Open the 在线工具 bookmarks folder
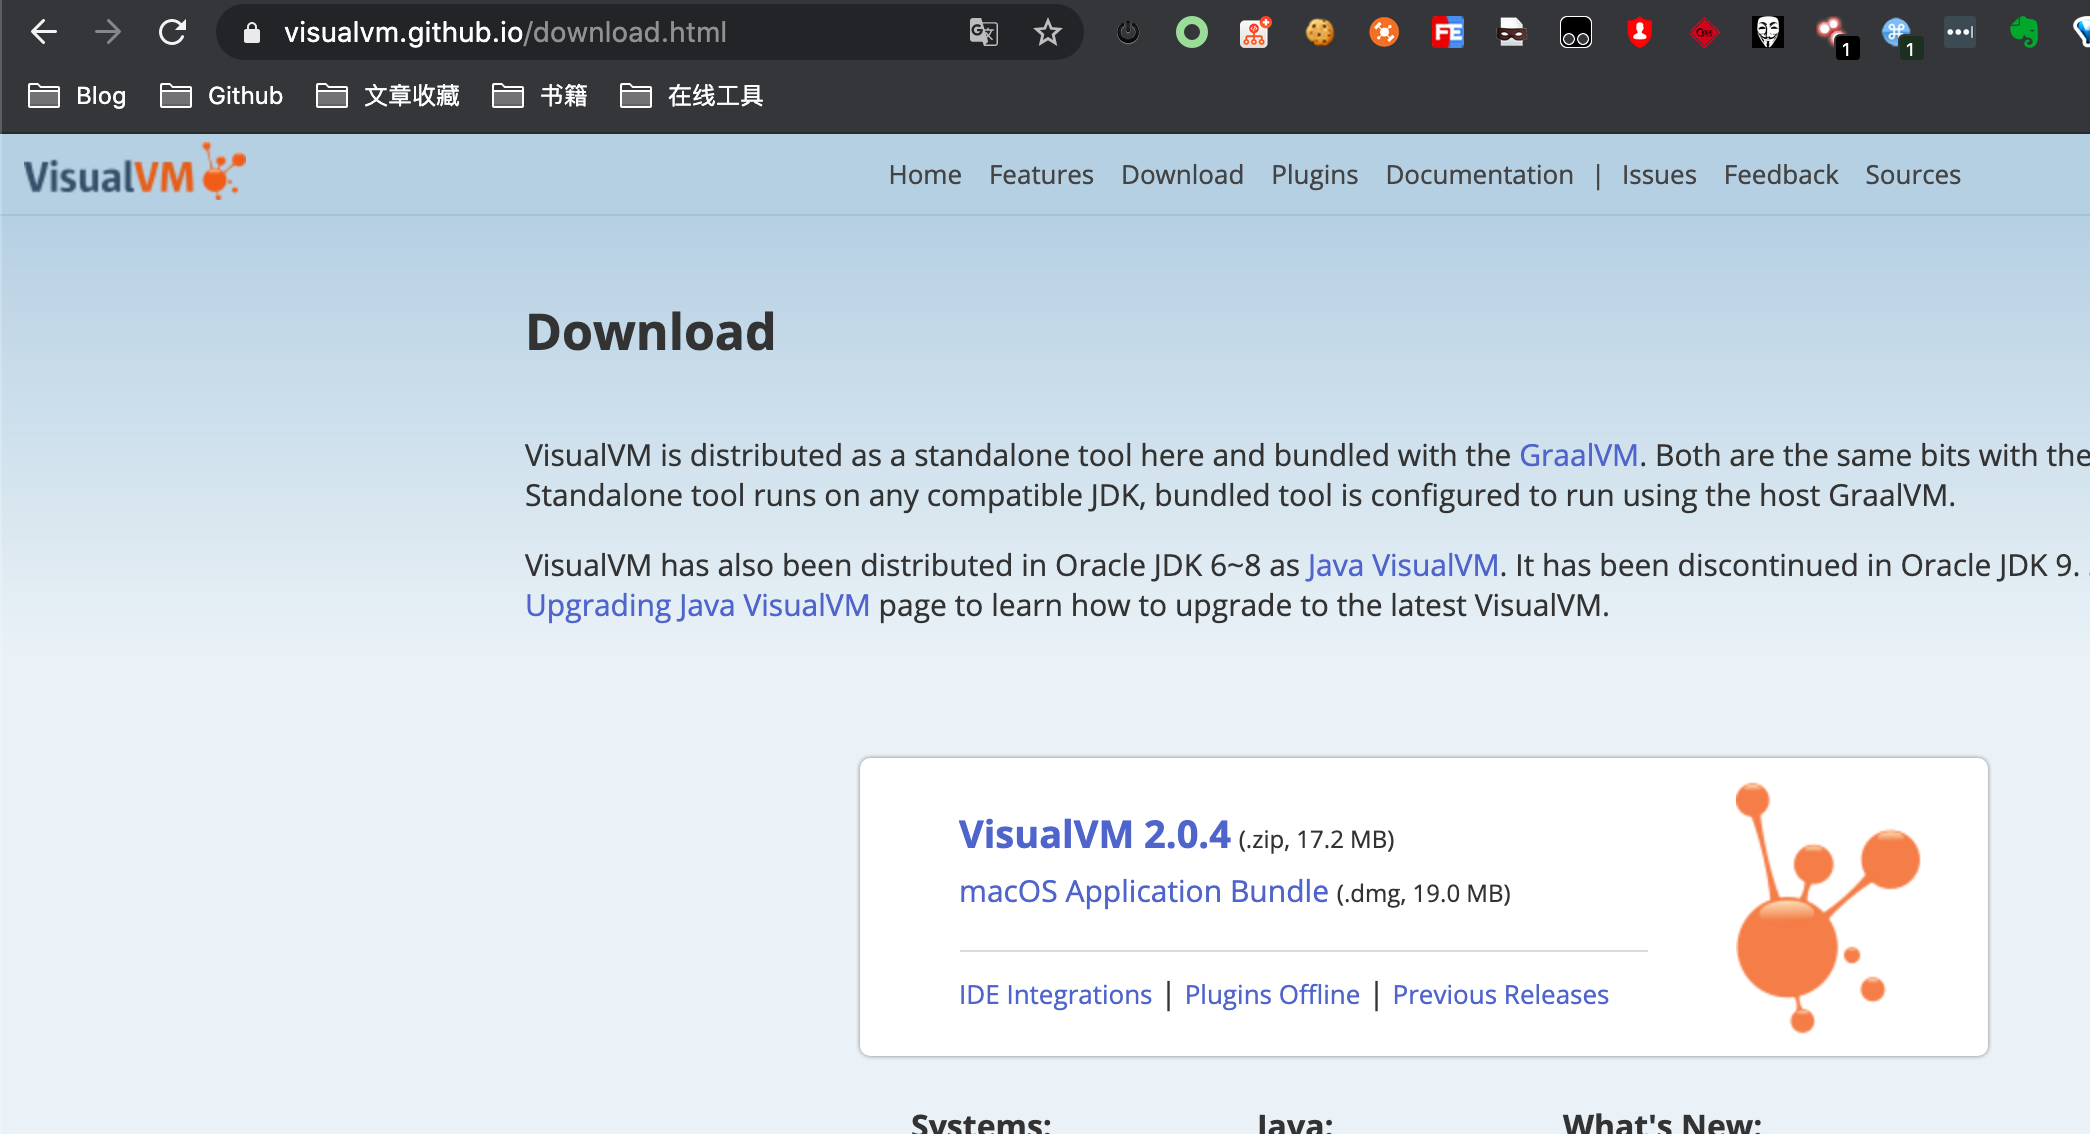 pos(691,96)
